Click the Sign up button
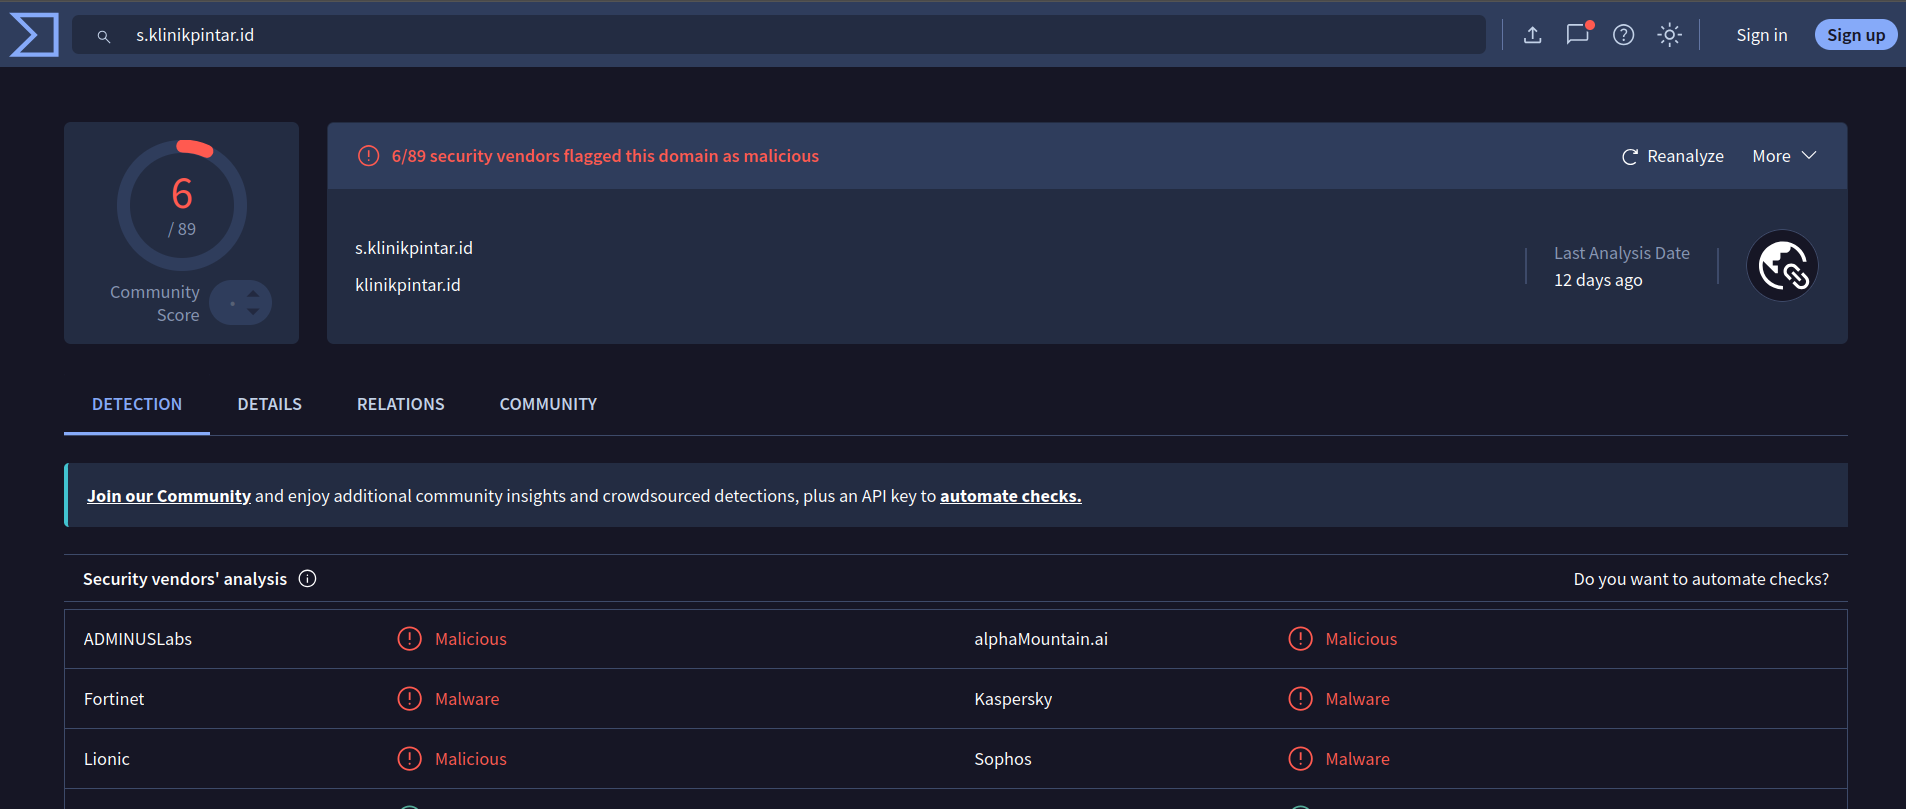This screenshot has height=809, width=1906. pyautogui.click(x=1856, y=35)
